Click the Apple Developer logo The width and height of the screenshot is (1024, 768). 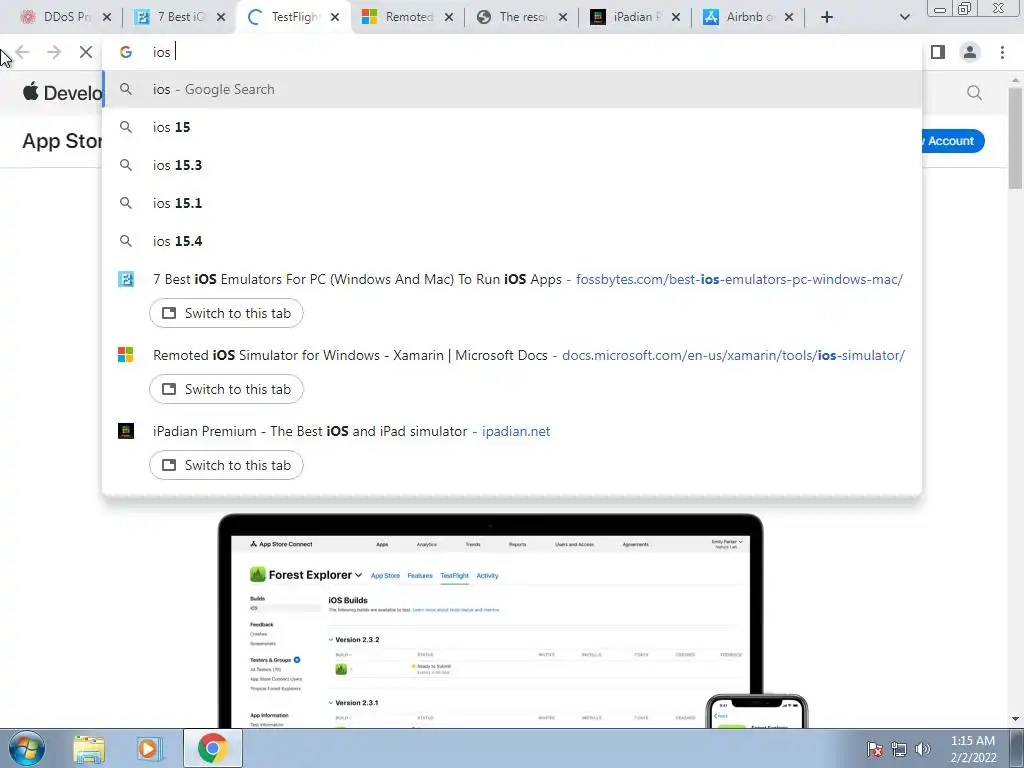61,92
